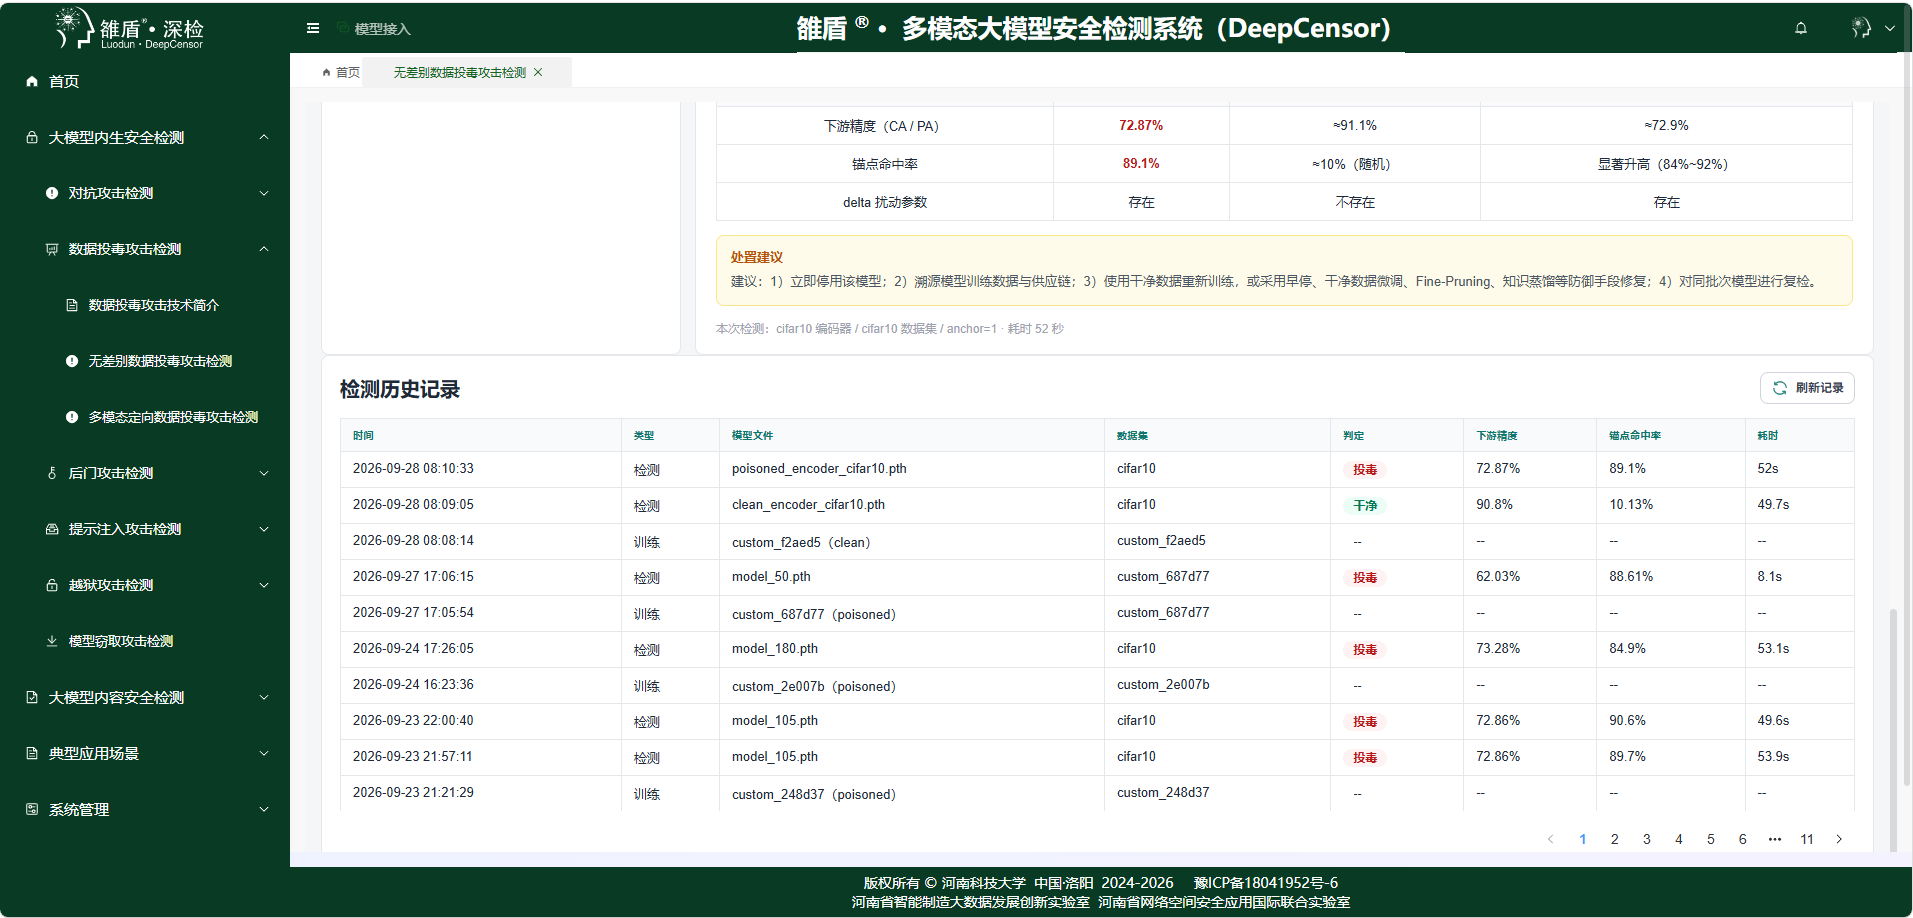Expand the 越狱攻击检测 chevron
This screenshot has height=918, width=1913.
coord(264,585)
